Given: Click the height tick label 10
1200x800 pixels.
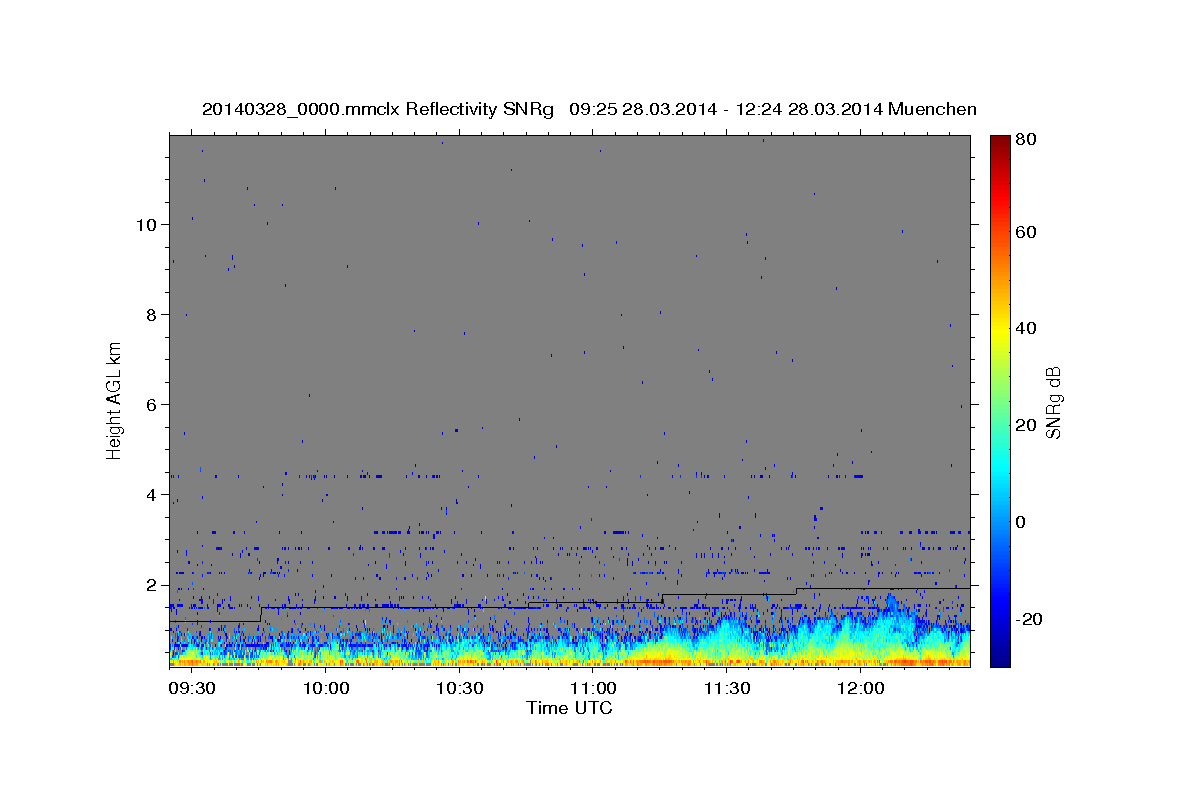Looking at the screenshot, I should click(x=145, y=224).
